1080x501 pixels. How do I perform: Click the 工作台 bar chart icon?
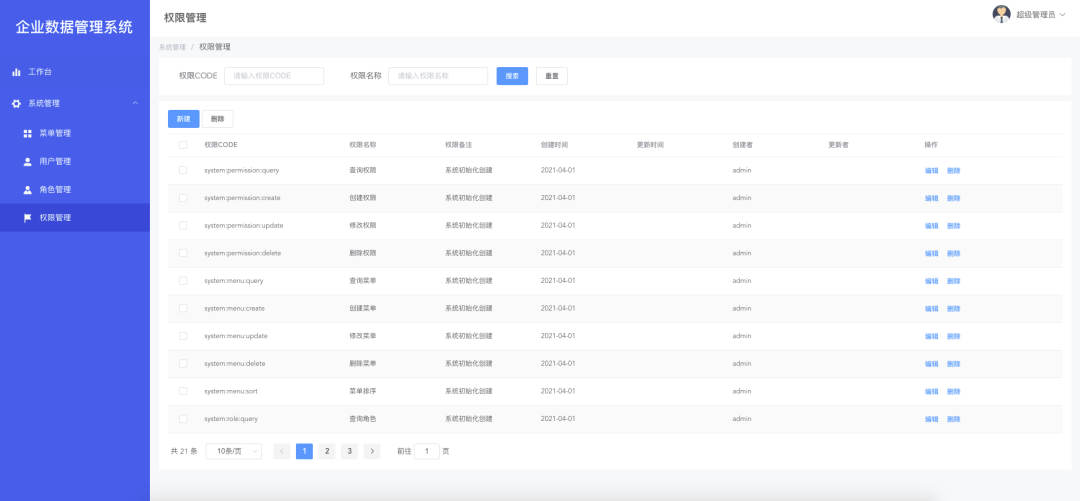click(x=16, y=72)
